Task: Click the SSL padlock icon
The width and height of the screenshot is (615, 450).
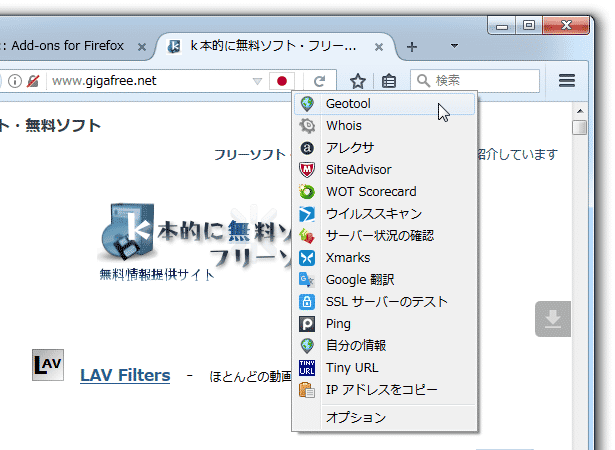Action: coord(307,302)
